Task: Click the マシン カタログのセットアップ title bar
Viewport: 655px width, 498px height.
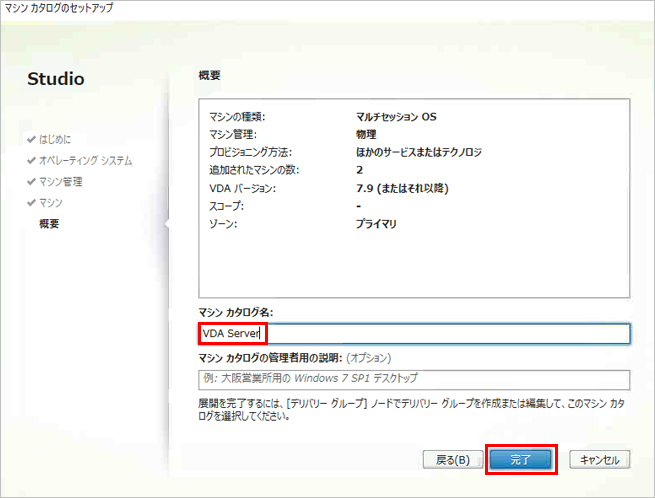Action: click(x=62, y=8)
